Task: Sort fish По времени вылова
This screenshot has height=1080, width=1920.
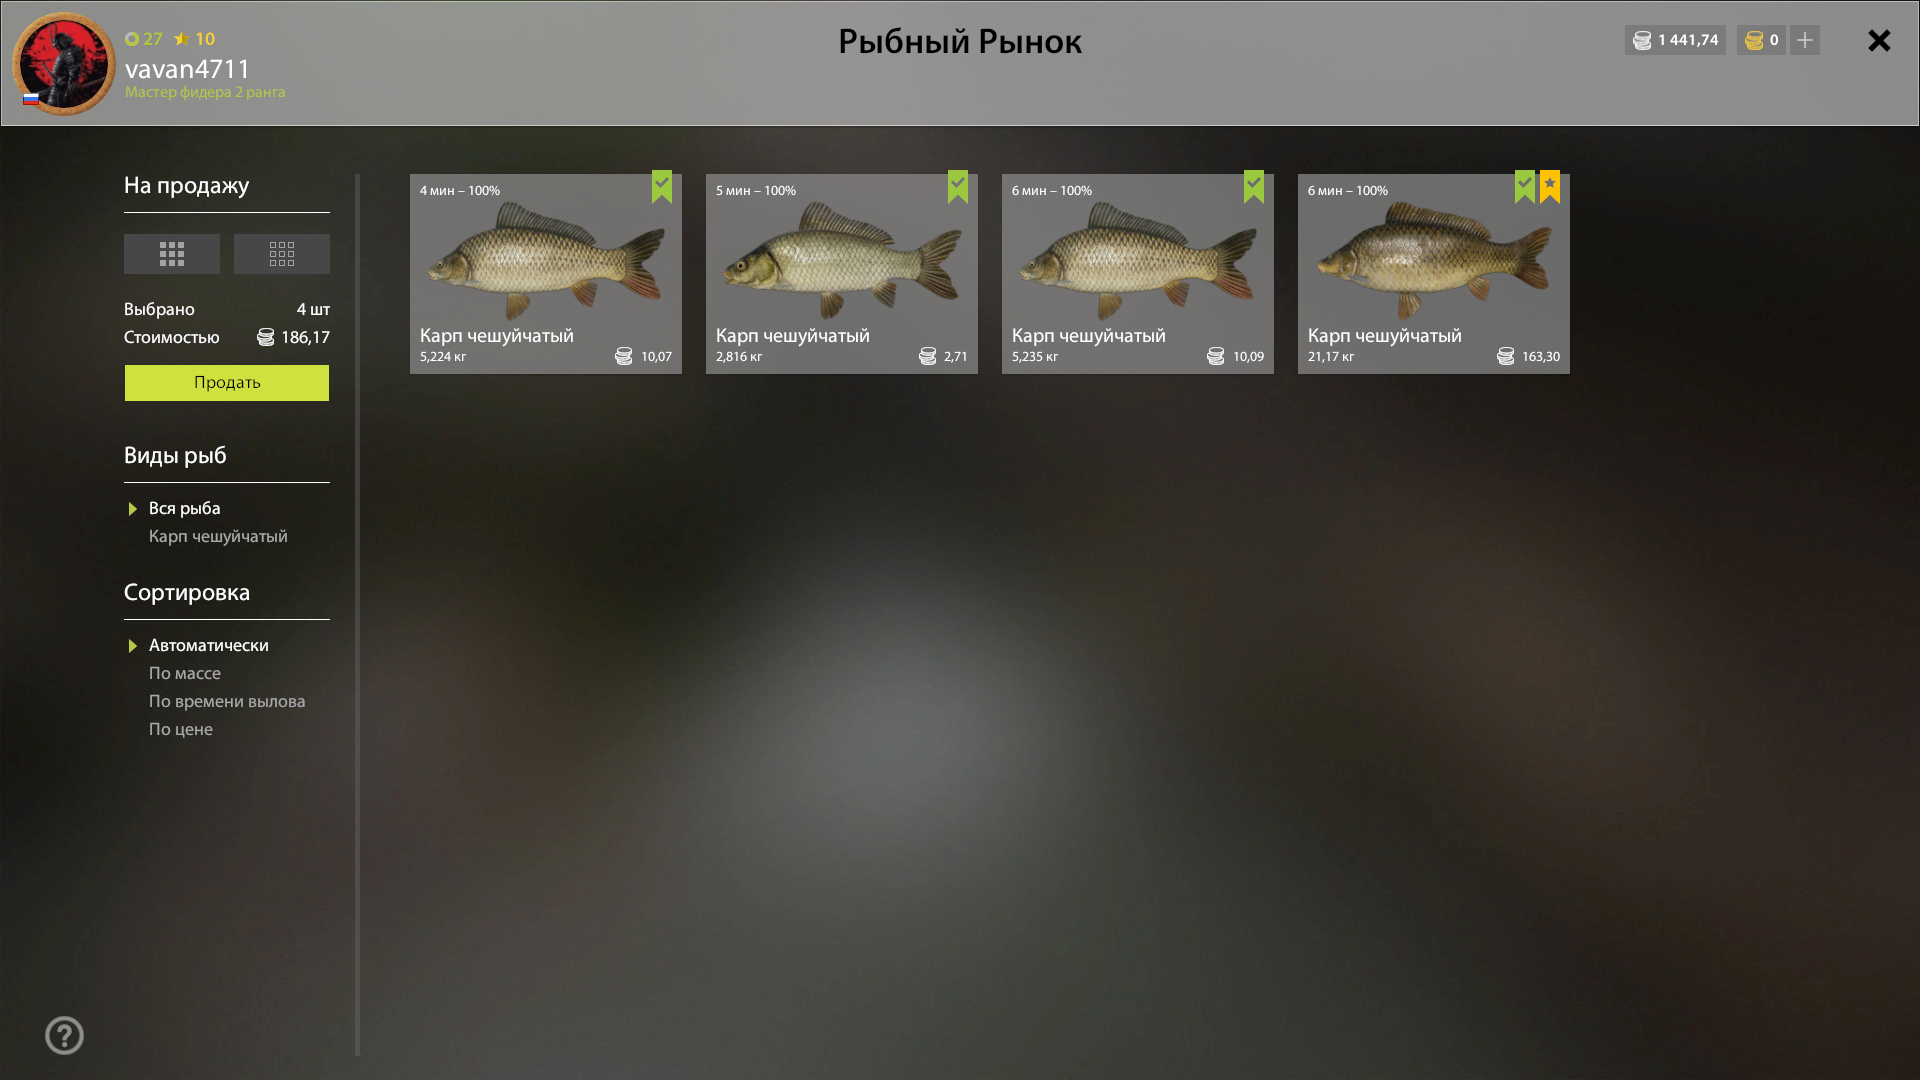Action: pyautogui.click(x=227, y=701)
